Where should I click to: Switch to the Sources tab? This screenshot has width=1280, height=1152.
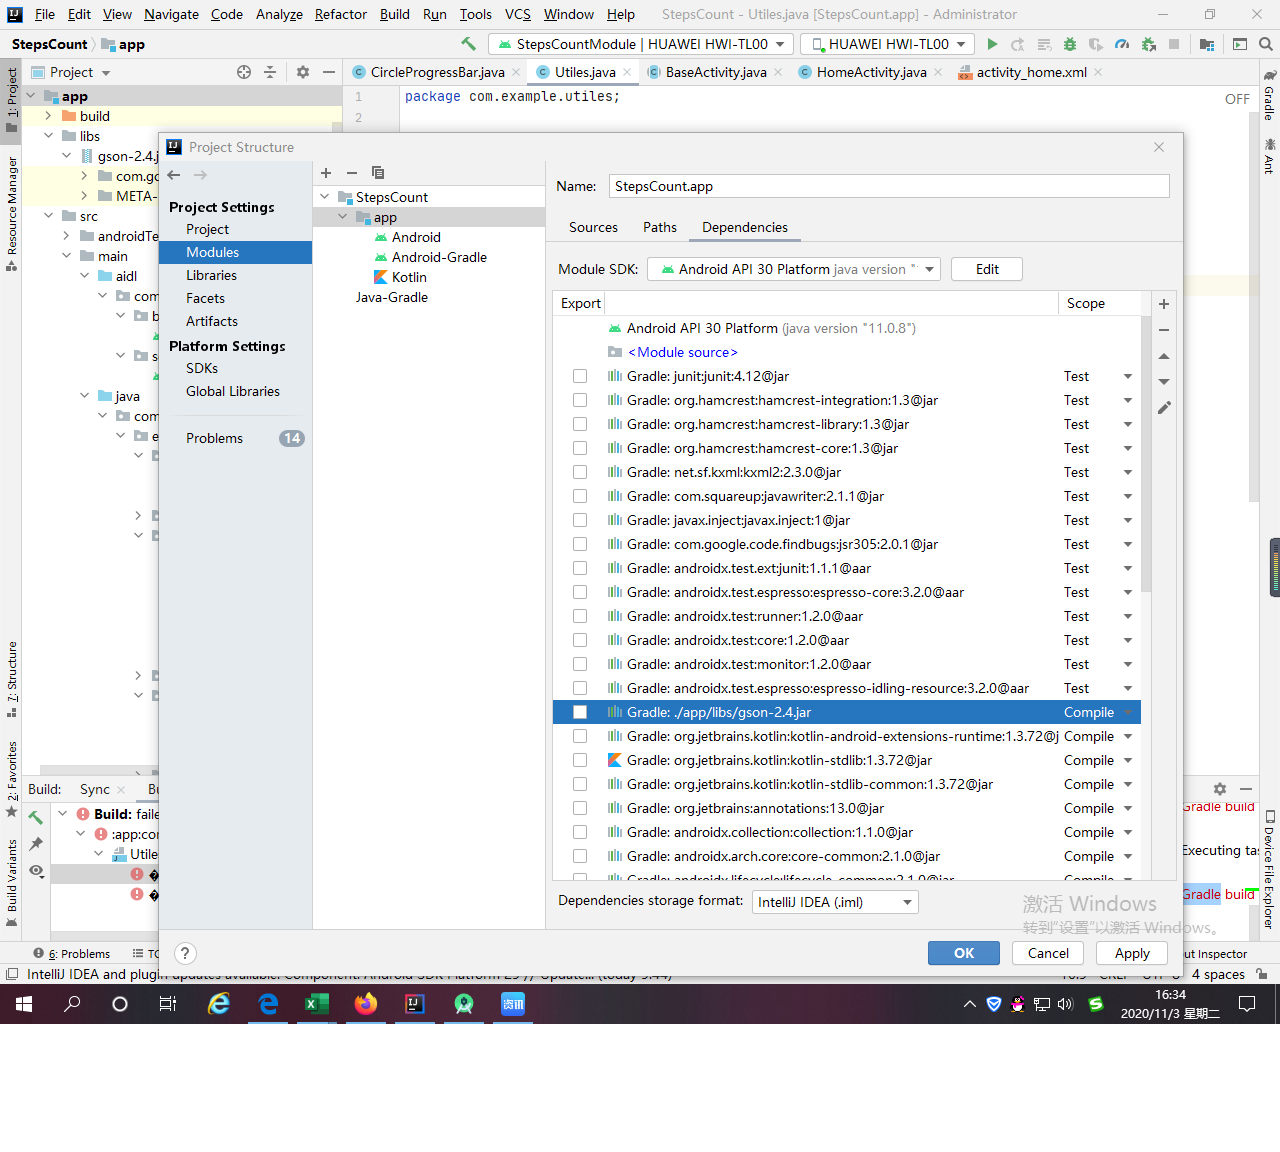pos(593,227)
